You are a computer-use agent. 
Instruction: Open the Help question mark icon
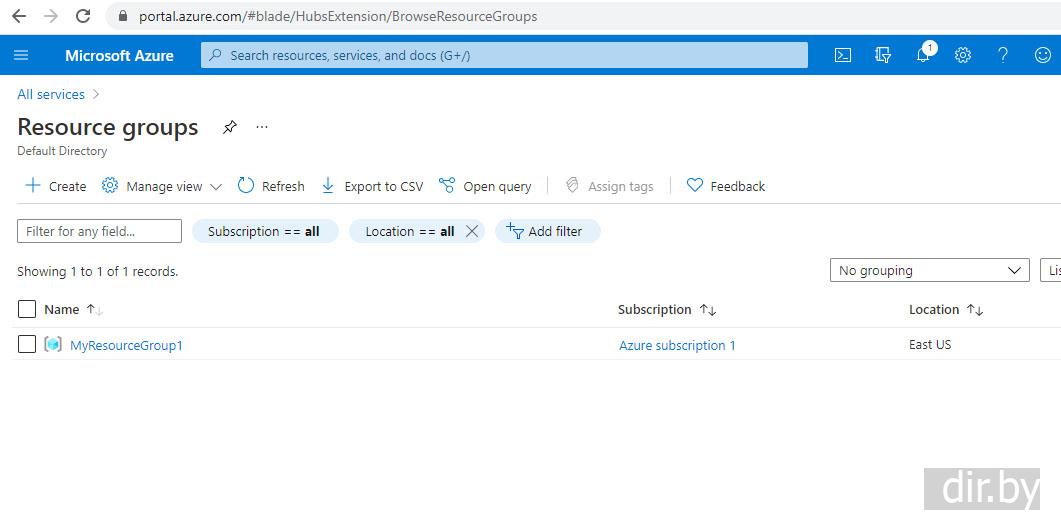[x=1003, y=56]
